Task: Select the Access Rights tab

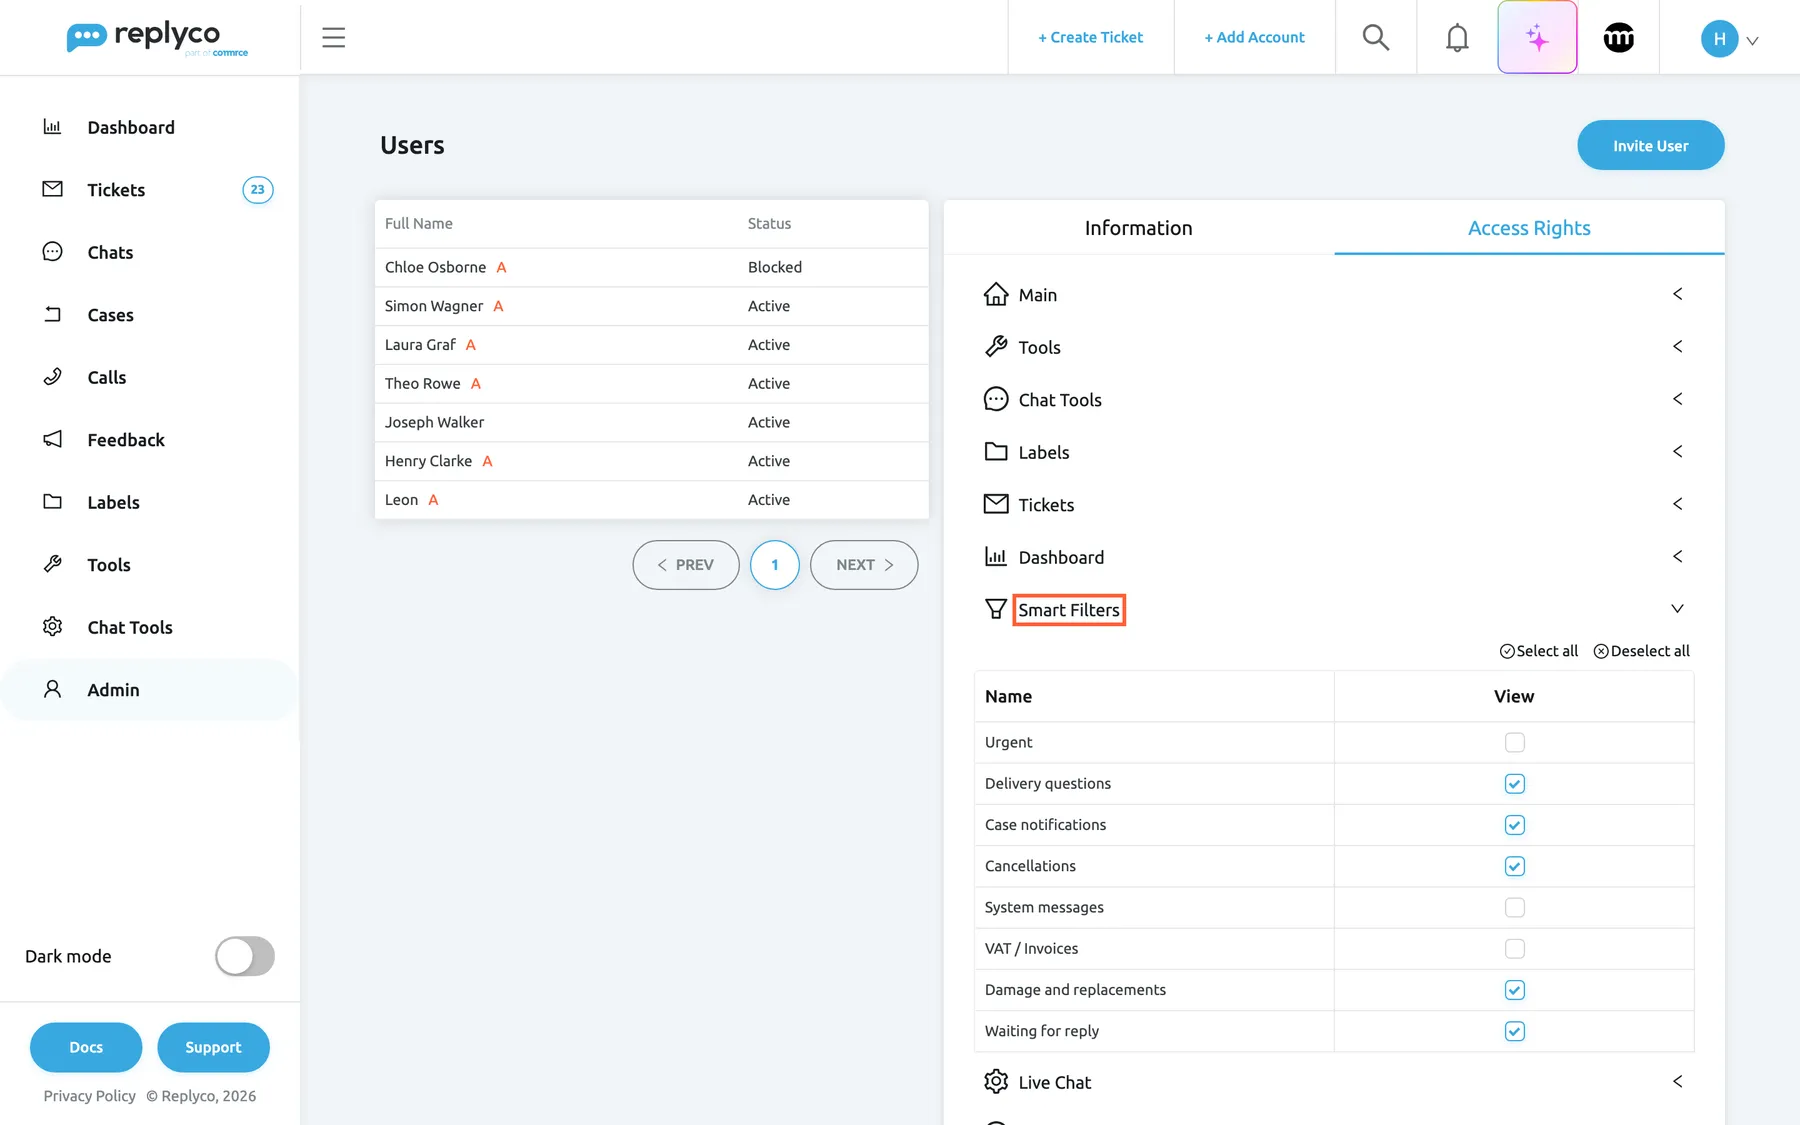Action: pyautogui.click(x=1529, y=228)
